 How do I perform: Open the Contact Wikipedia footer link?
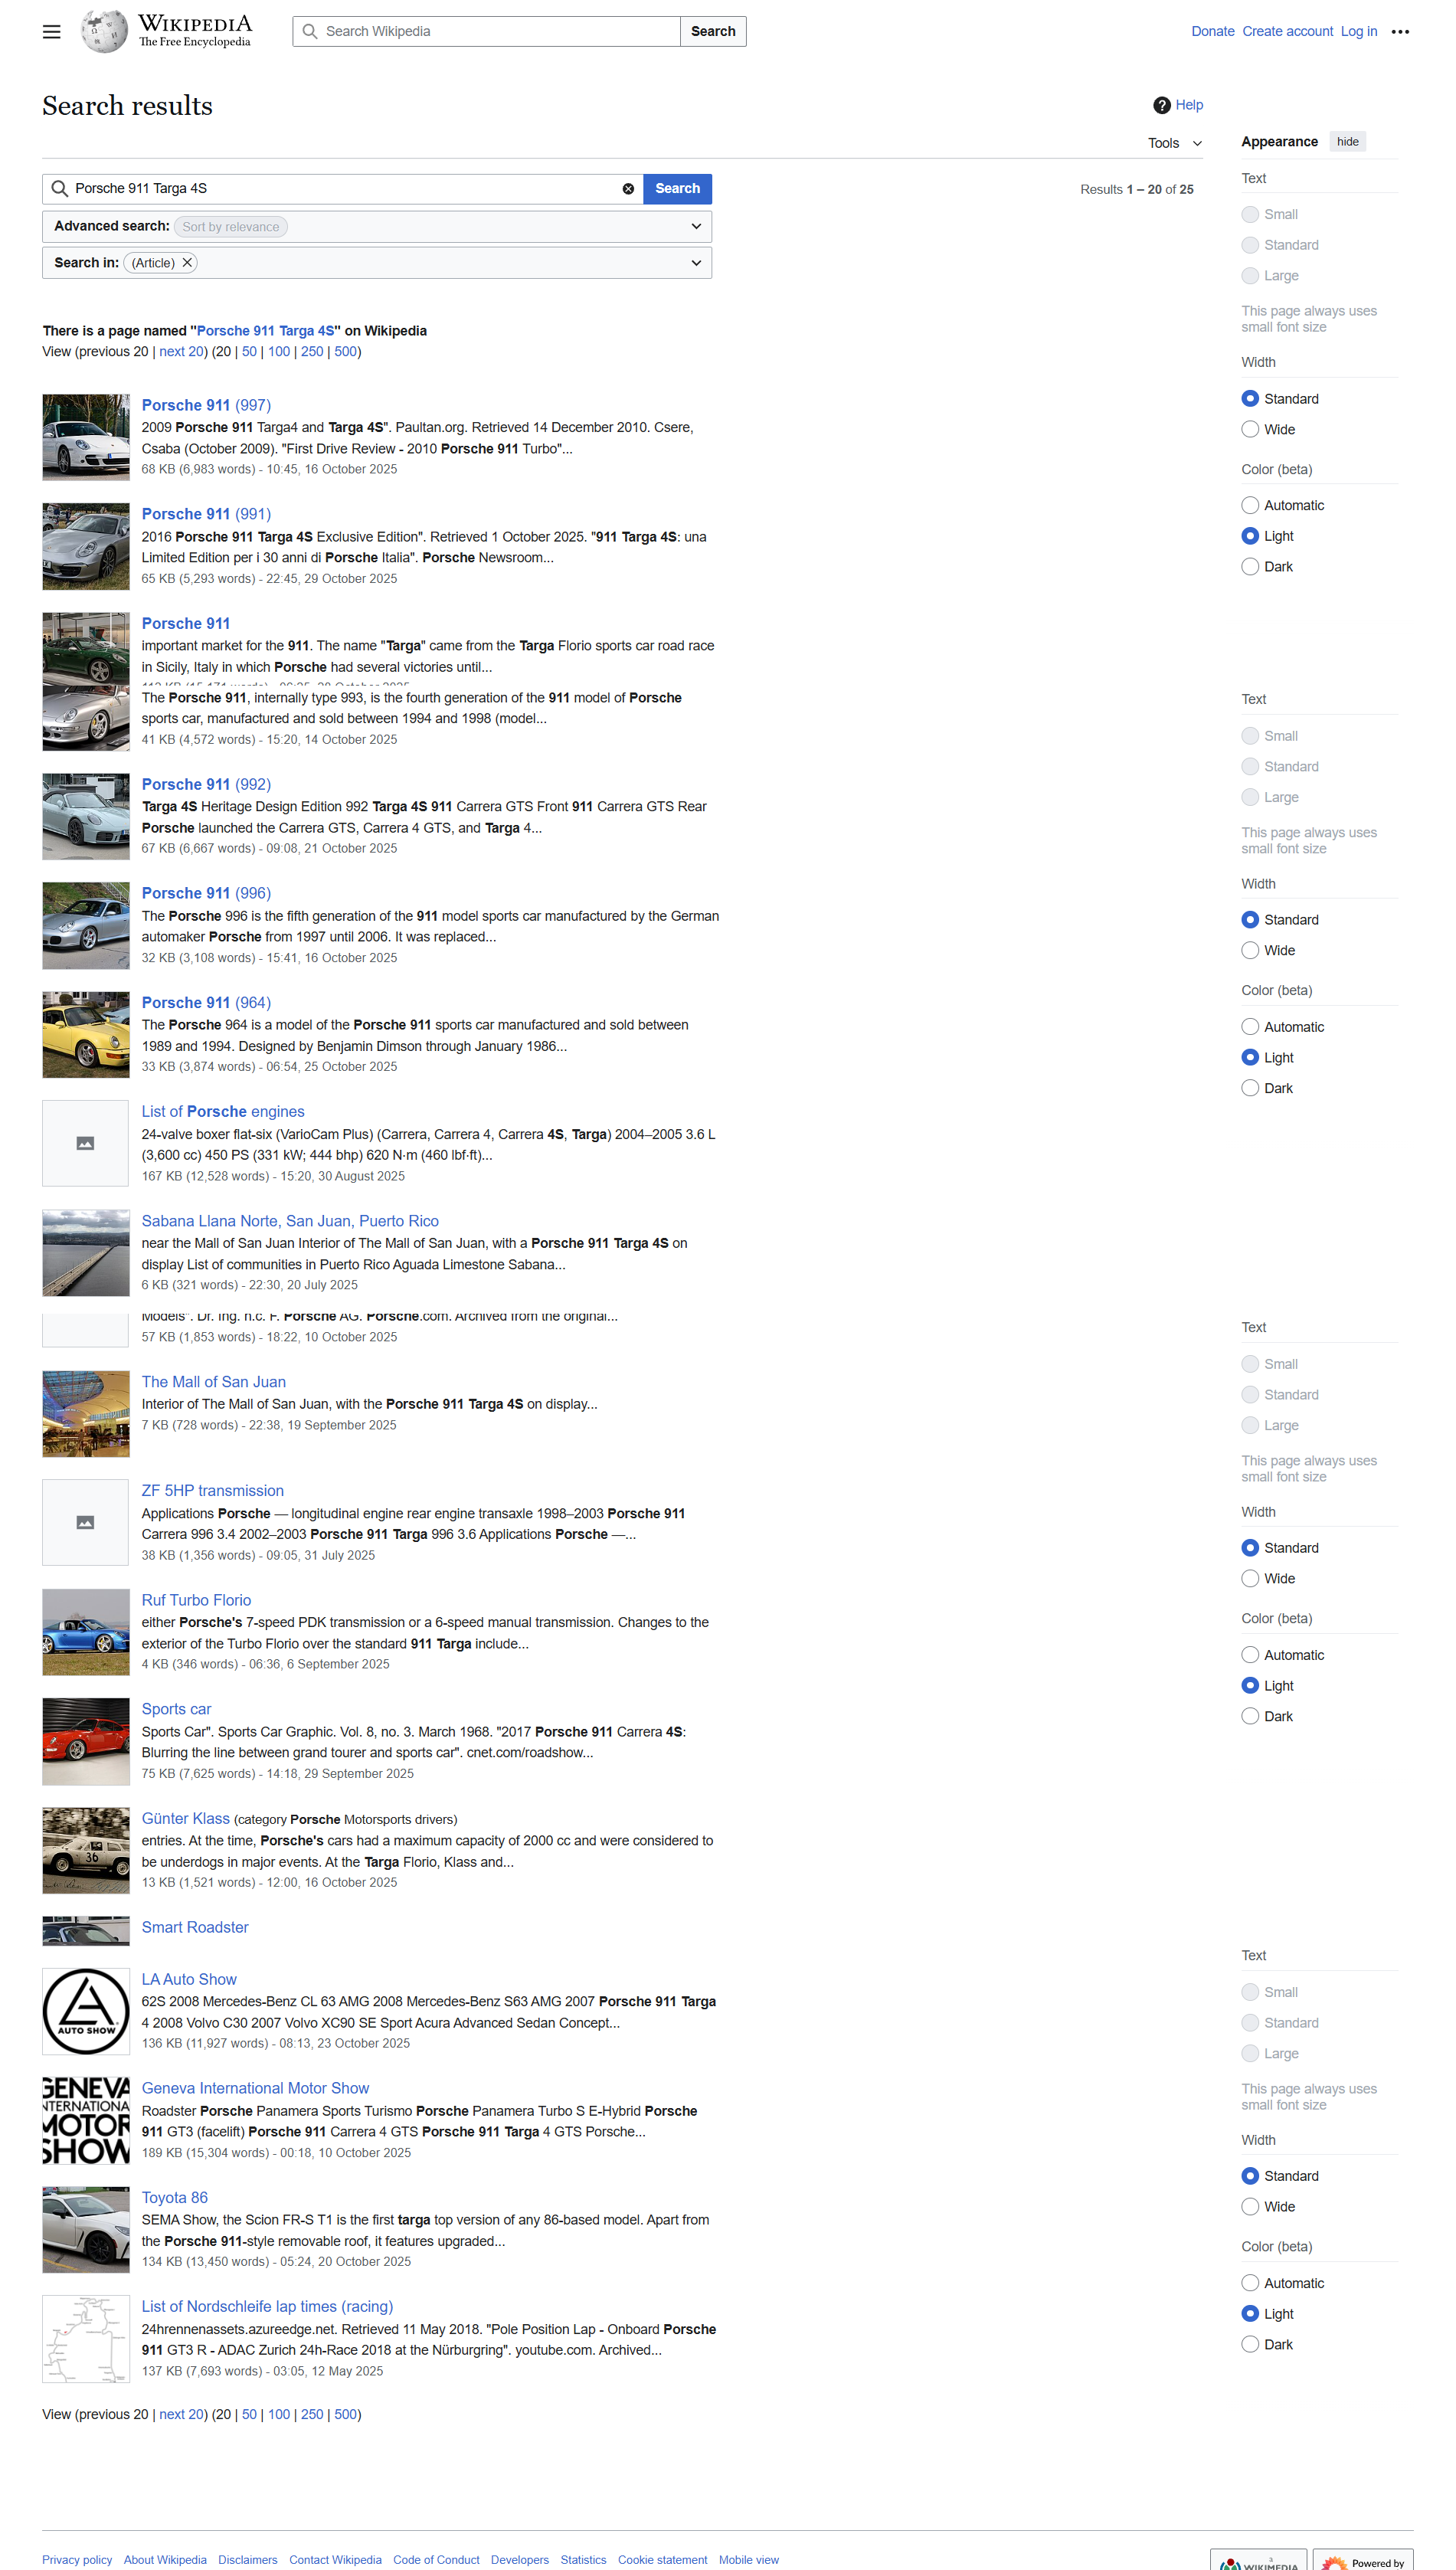pyautogui.click(x=335, y=2560)
